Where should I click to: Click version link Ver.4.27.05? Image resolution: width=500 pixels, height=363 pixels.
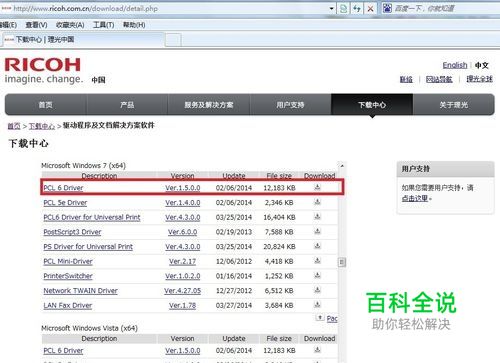(183, 290)
